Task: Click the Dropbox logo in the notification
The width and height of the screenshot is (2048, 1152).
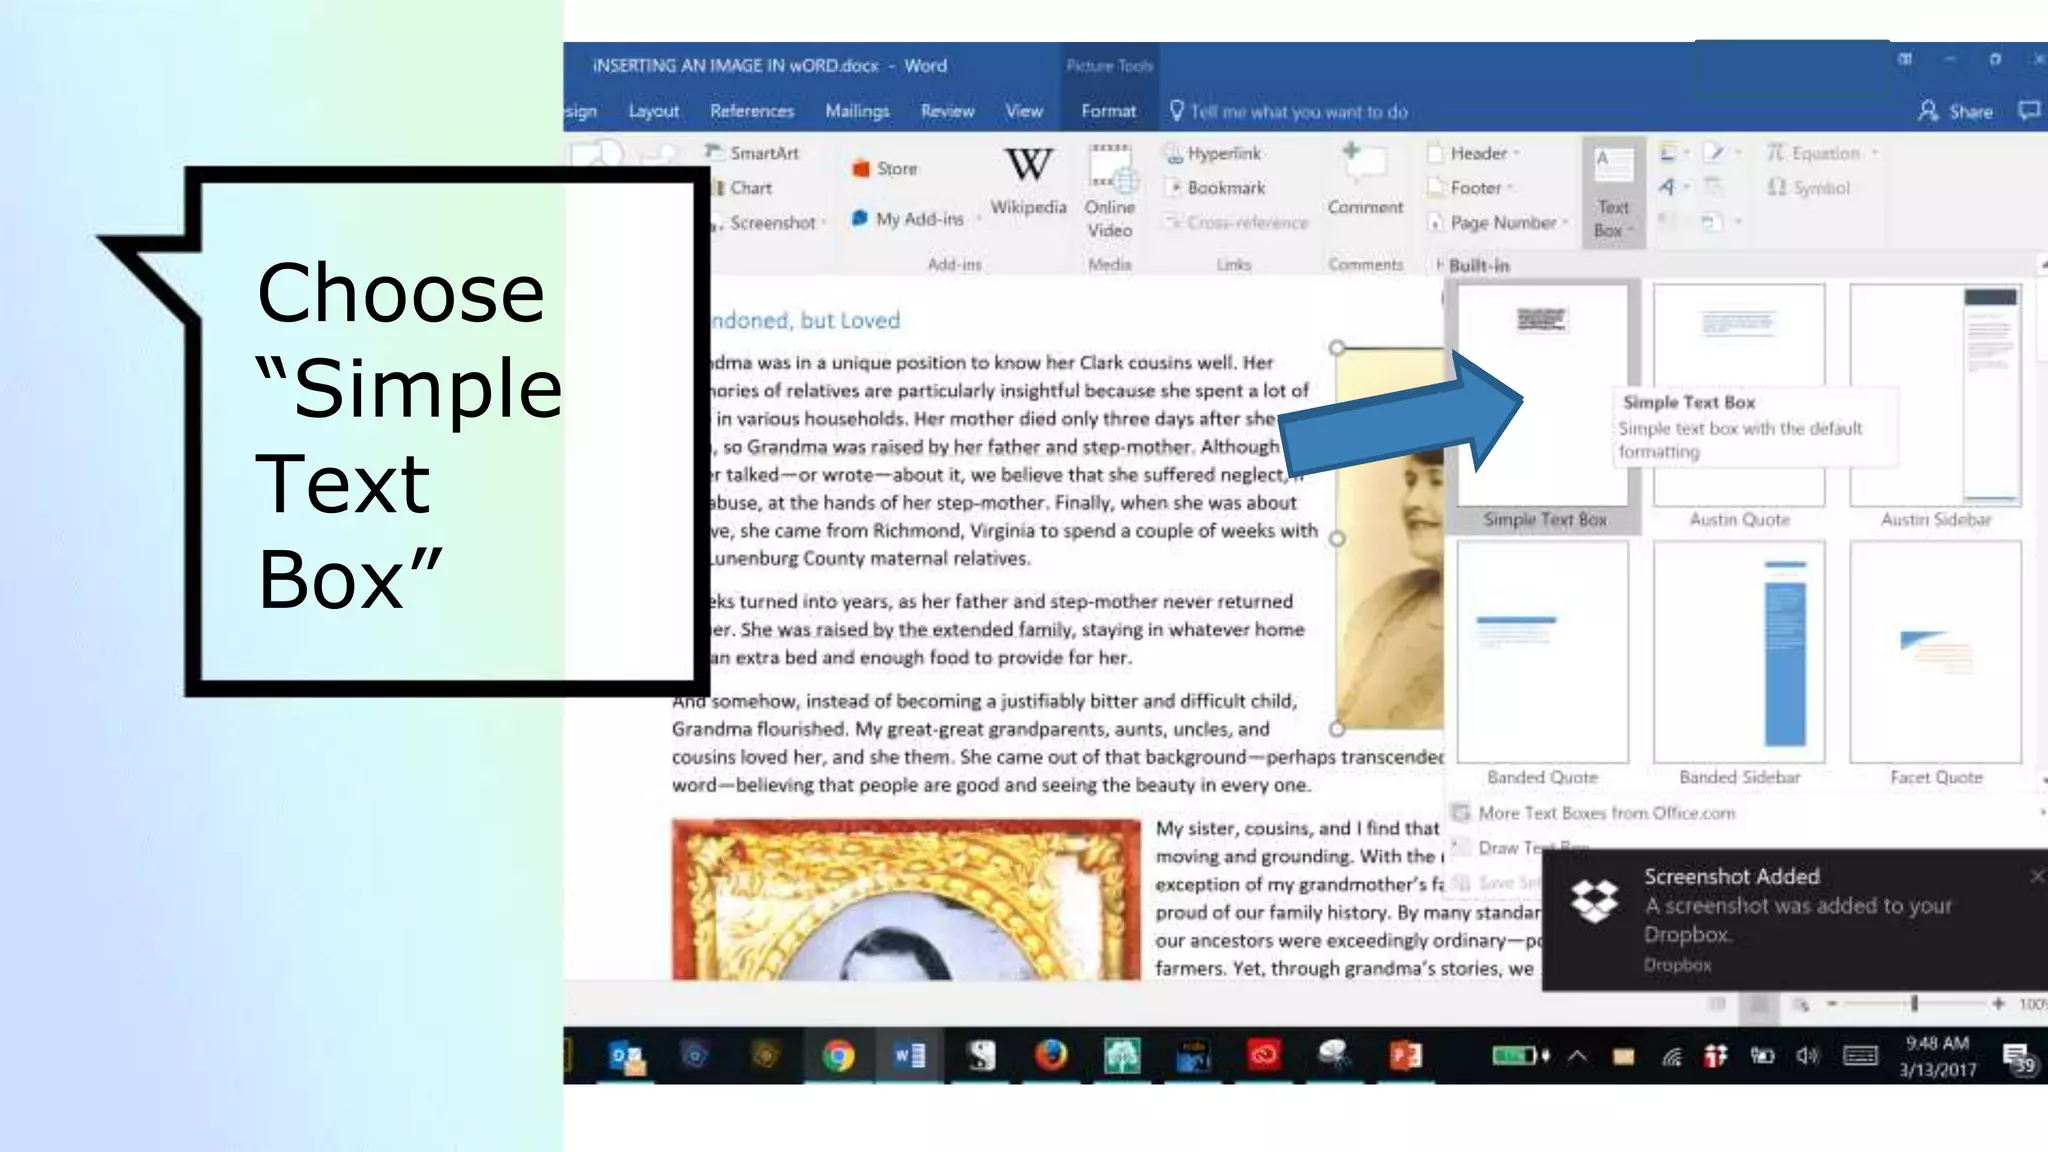Action: pyautogui.click(x=1594, y=901)
